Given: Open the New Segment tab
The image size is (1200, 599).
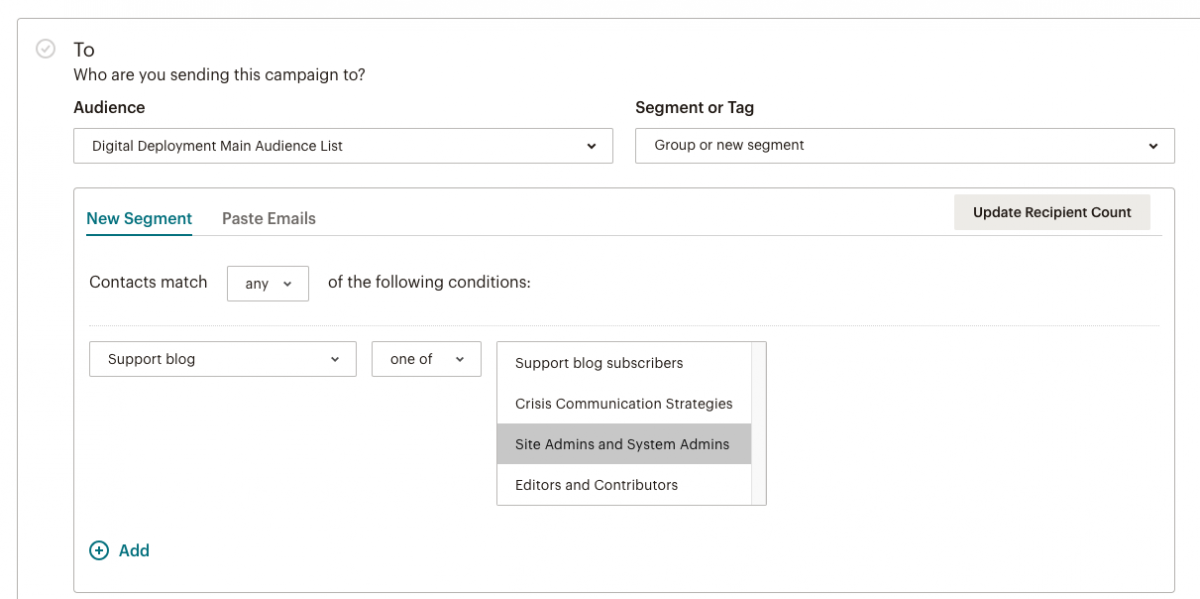Looking at the screenshot, I should [139, 218].
